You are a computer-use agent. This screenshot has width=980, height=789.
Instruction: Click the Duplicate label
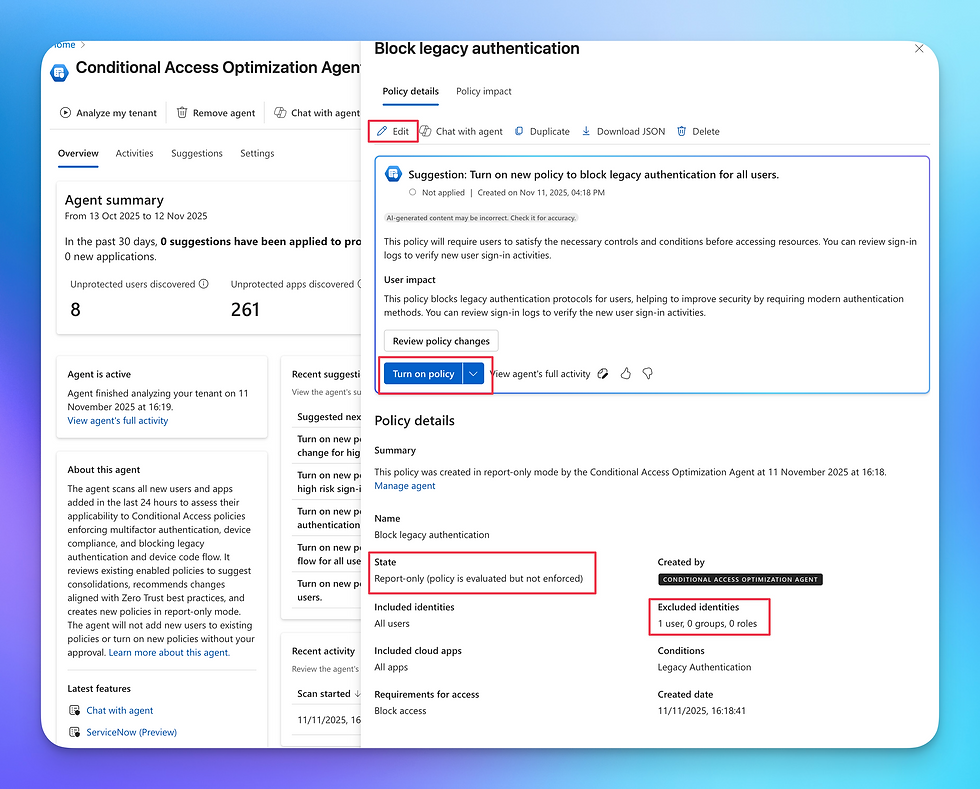pos(549,131)
